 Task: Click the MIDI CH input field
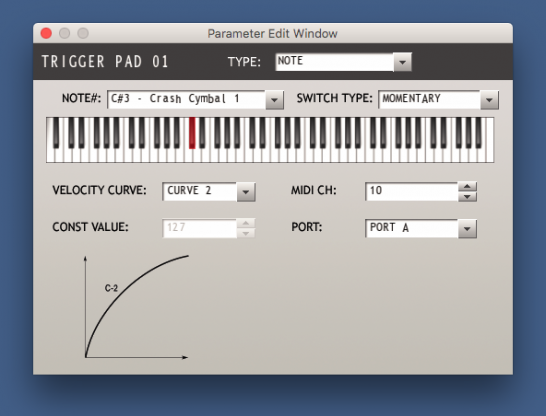[x=412, y=191]
